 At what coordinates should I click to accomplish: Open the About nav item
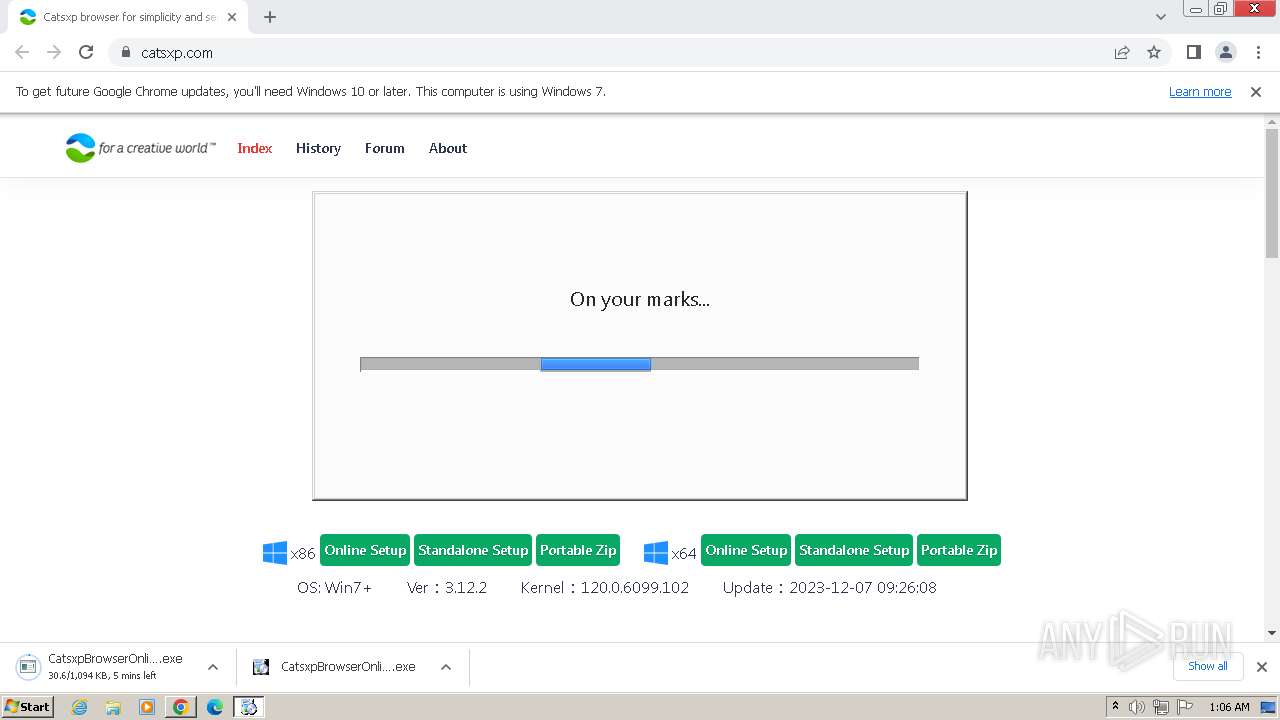click(448, 148)
